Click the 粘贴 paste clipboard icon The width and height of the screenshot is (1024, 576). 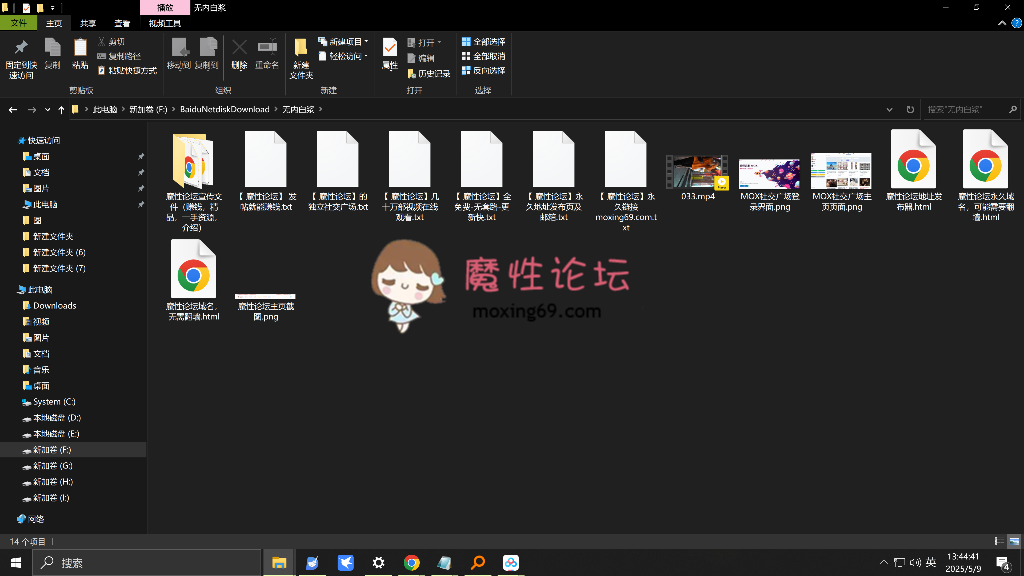[x=80, y=48]
